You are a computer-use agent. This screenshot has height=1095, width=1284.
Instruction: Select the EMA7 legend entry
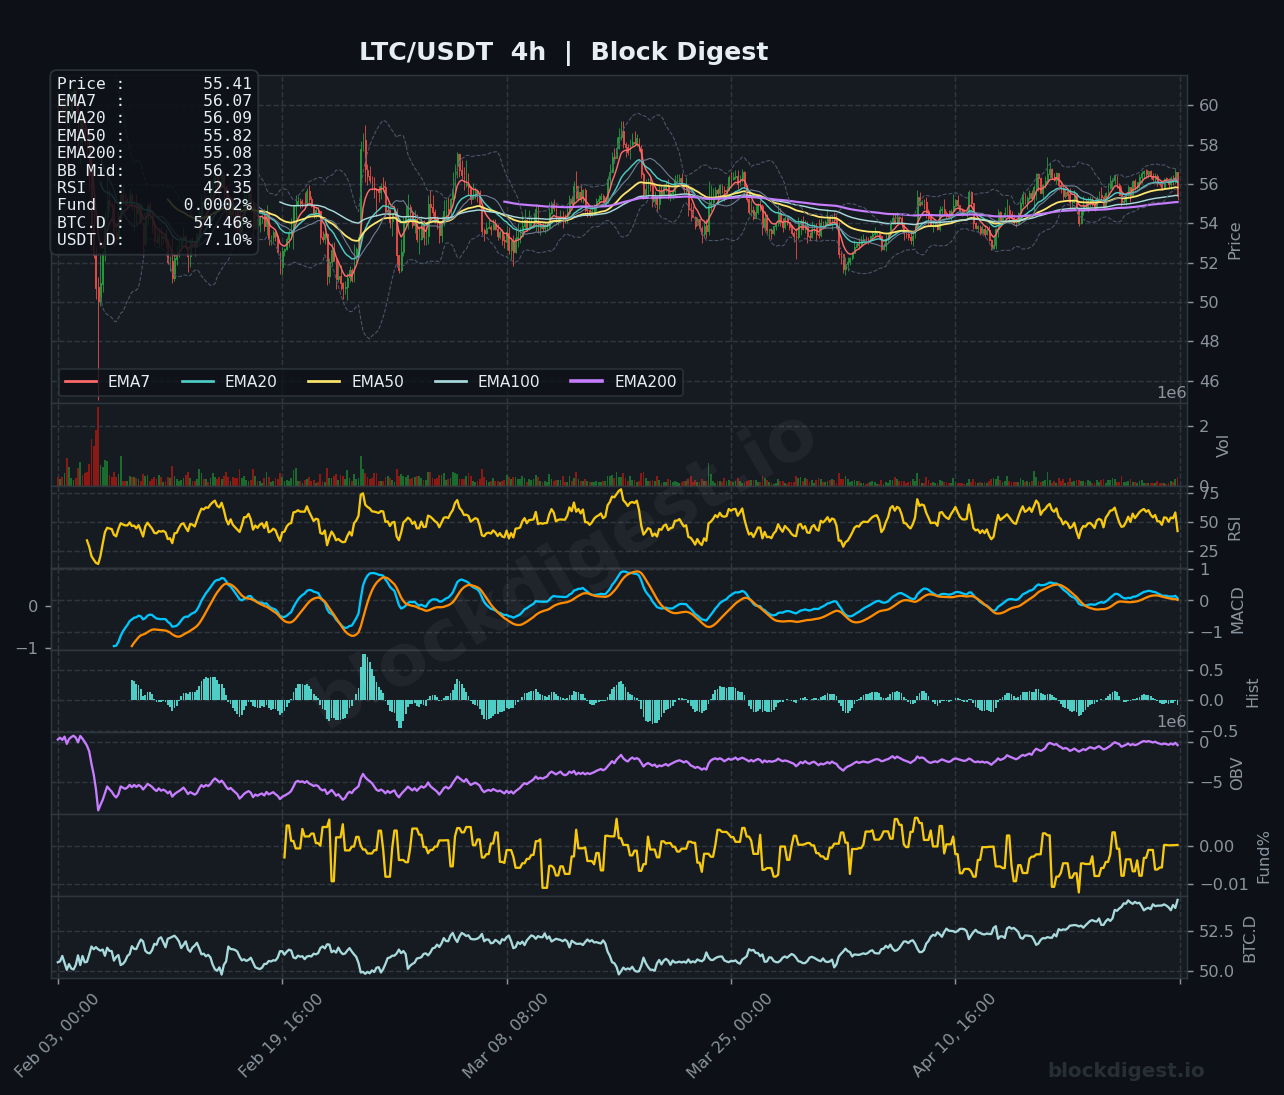click(x=107, y=382)
